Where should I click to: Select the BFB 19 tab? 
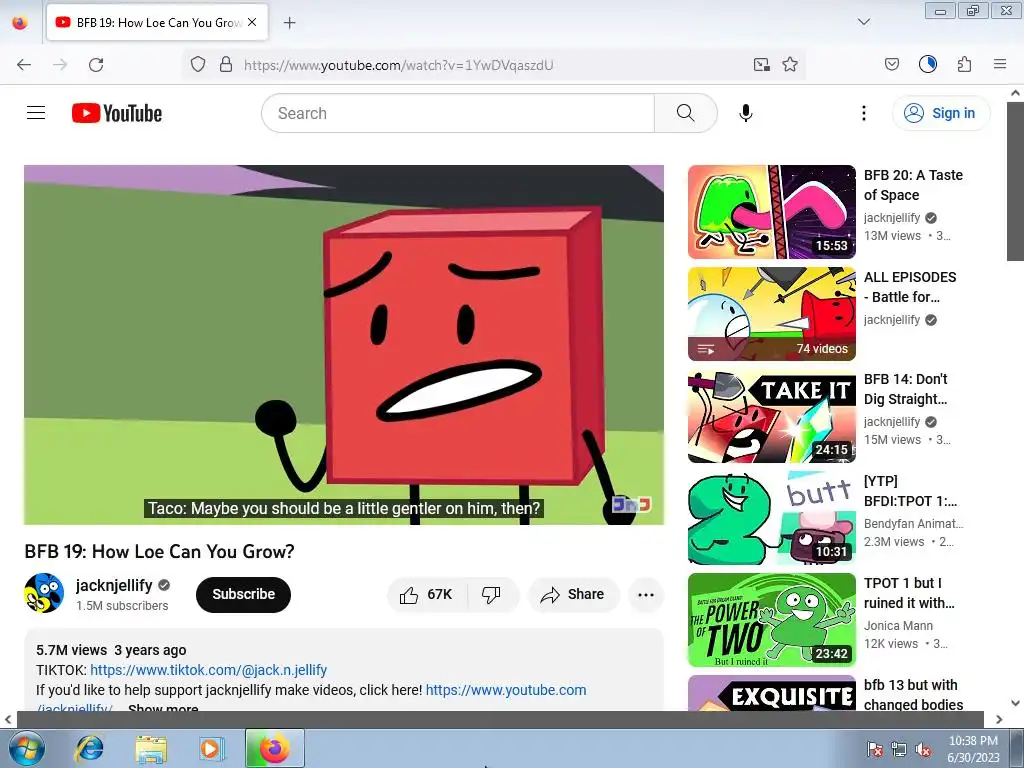click(x=157, y=22)
